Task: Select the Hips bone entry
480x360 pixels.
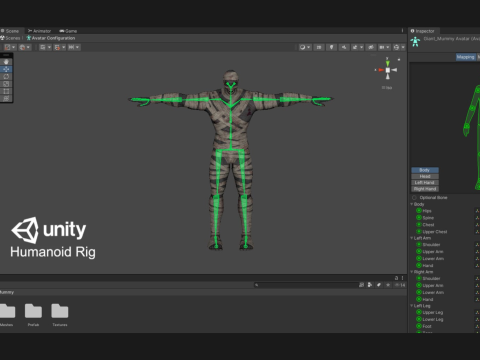Action: [x=427, y=211]
